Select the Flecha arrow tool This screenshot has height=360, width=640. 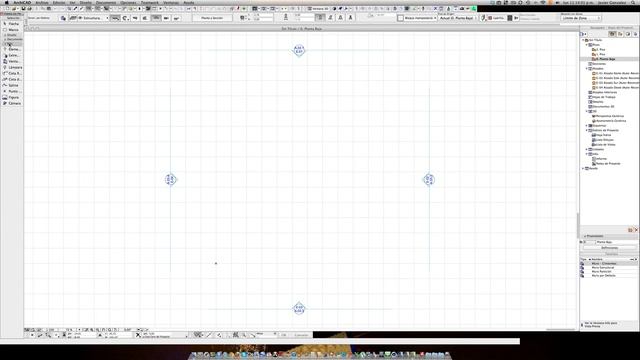[11, 24]
